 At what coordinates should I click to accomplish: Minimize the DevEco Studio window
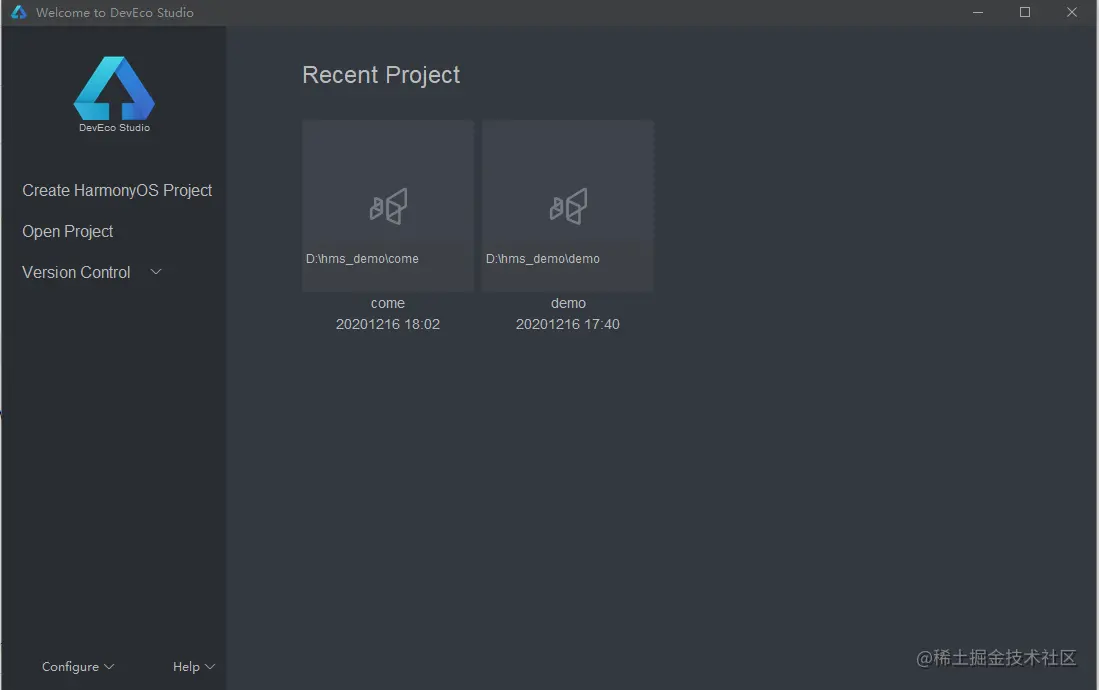(978, 13)
